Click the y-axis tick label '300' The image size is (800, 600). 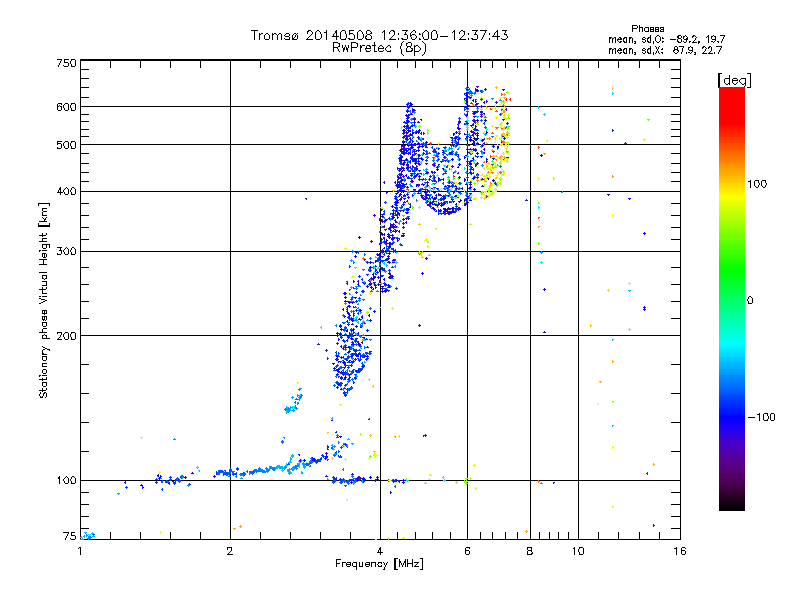tap(67, 252)
